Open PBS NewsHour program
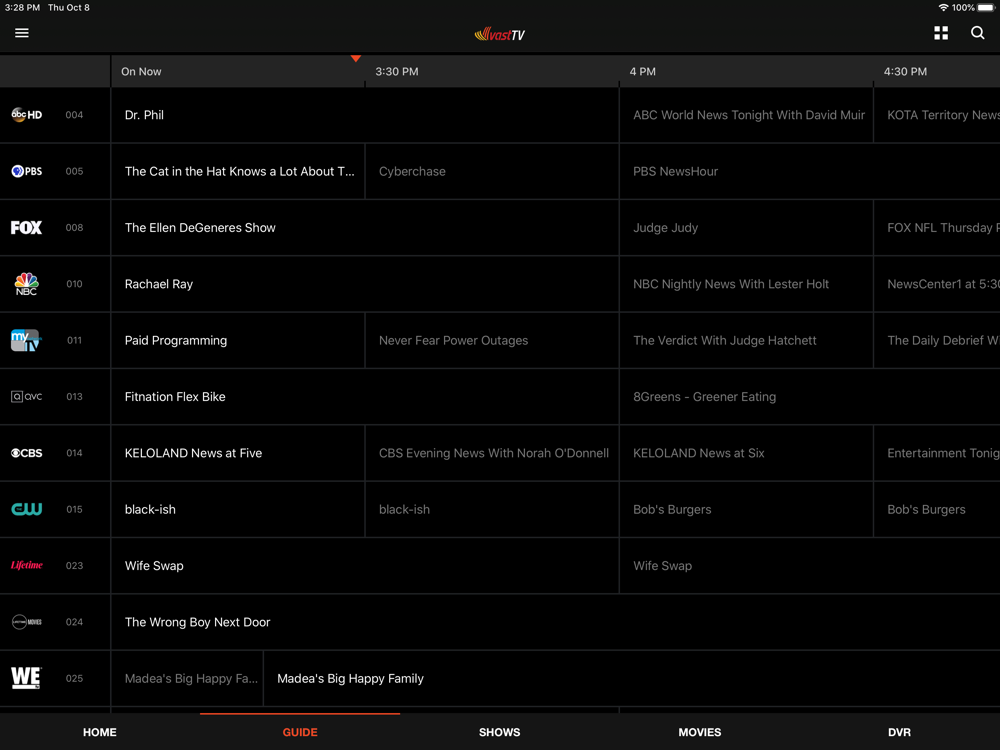The image size is (1000, 750). pyautogui.click(x=810, y=171)
